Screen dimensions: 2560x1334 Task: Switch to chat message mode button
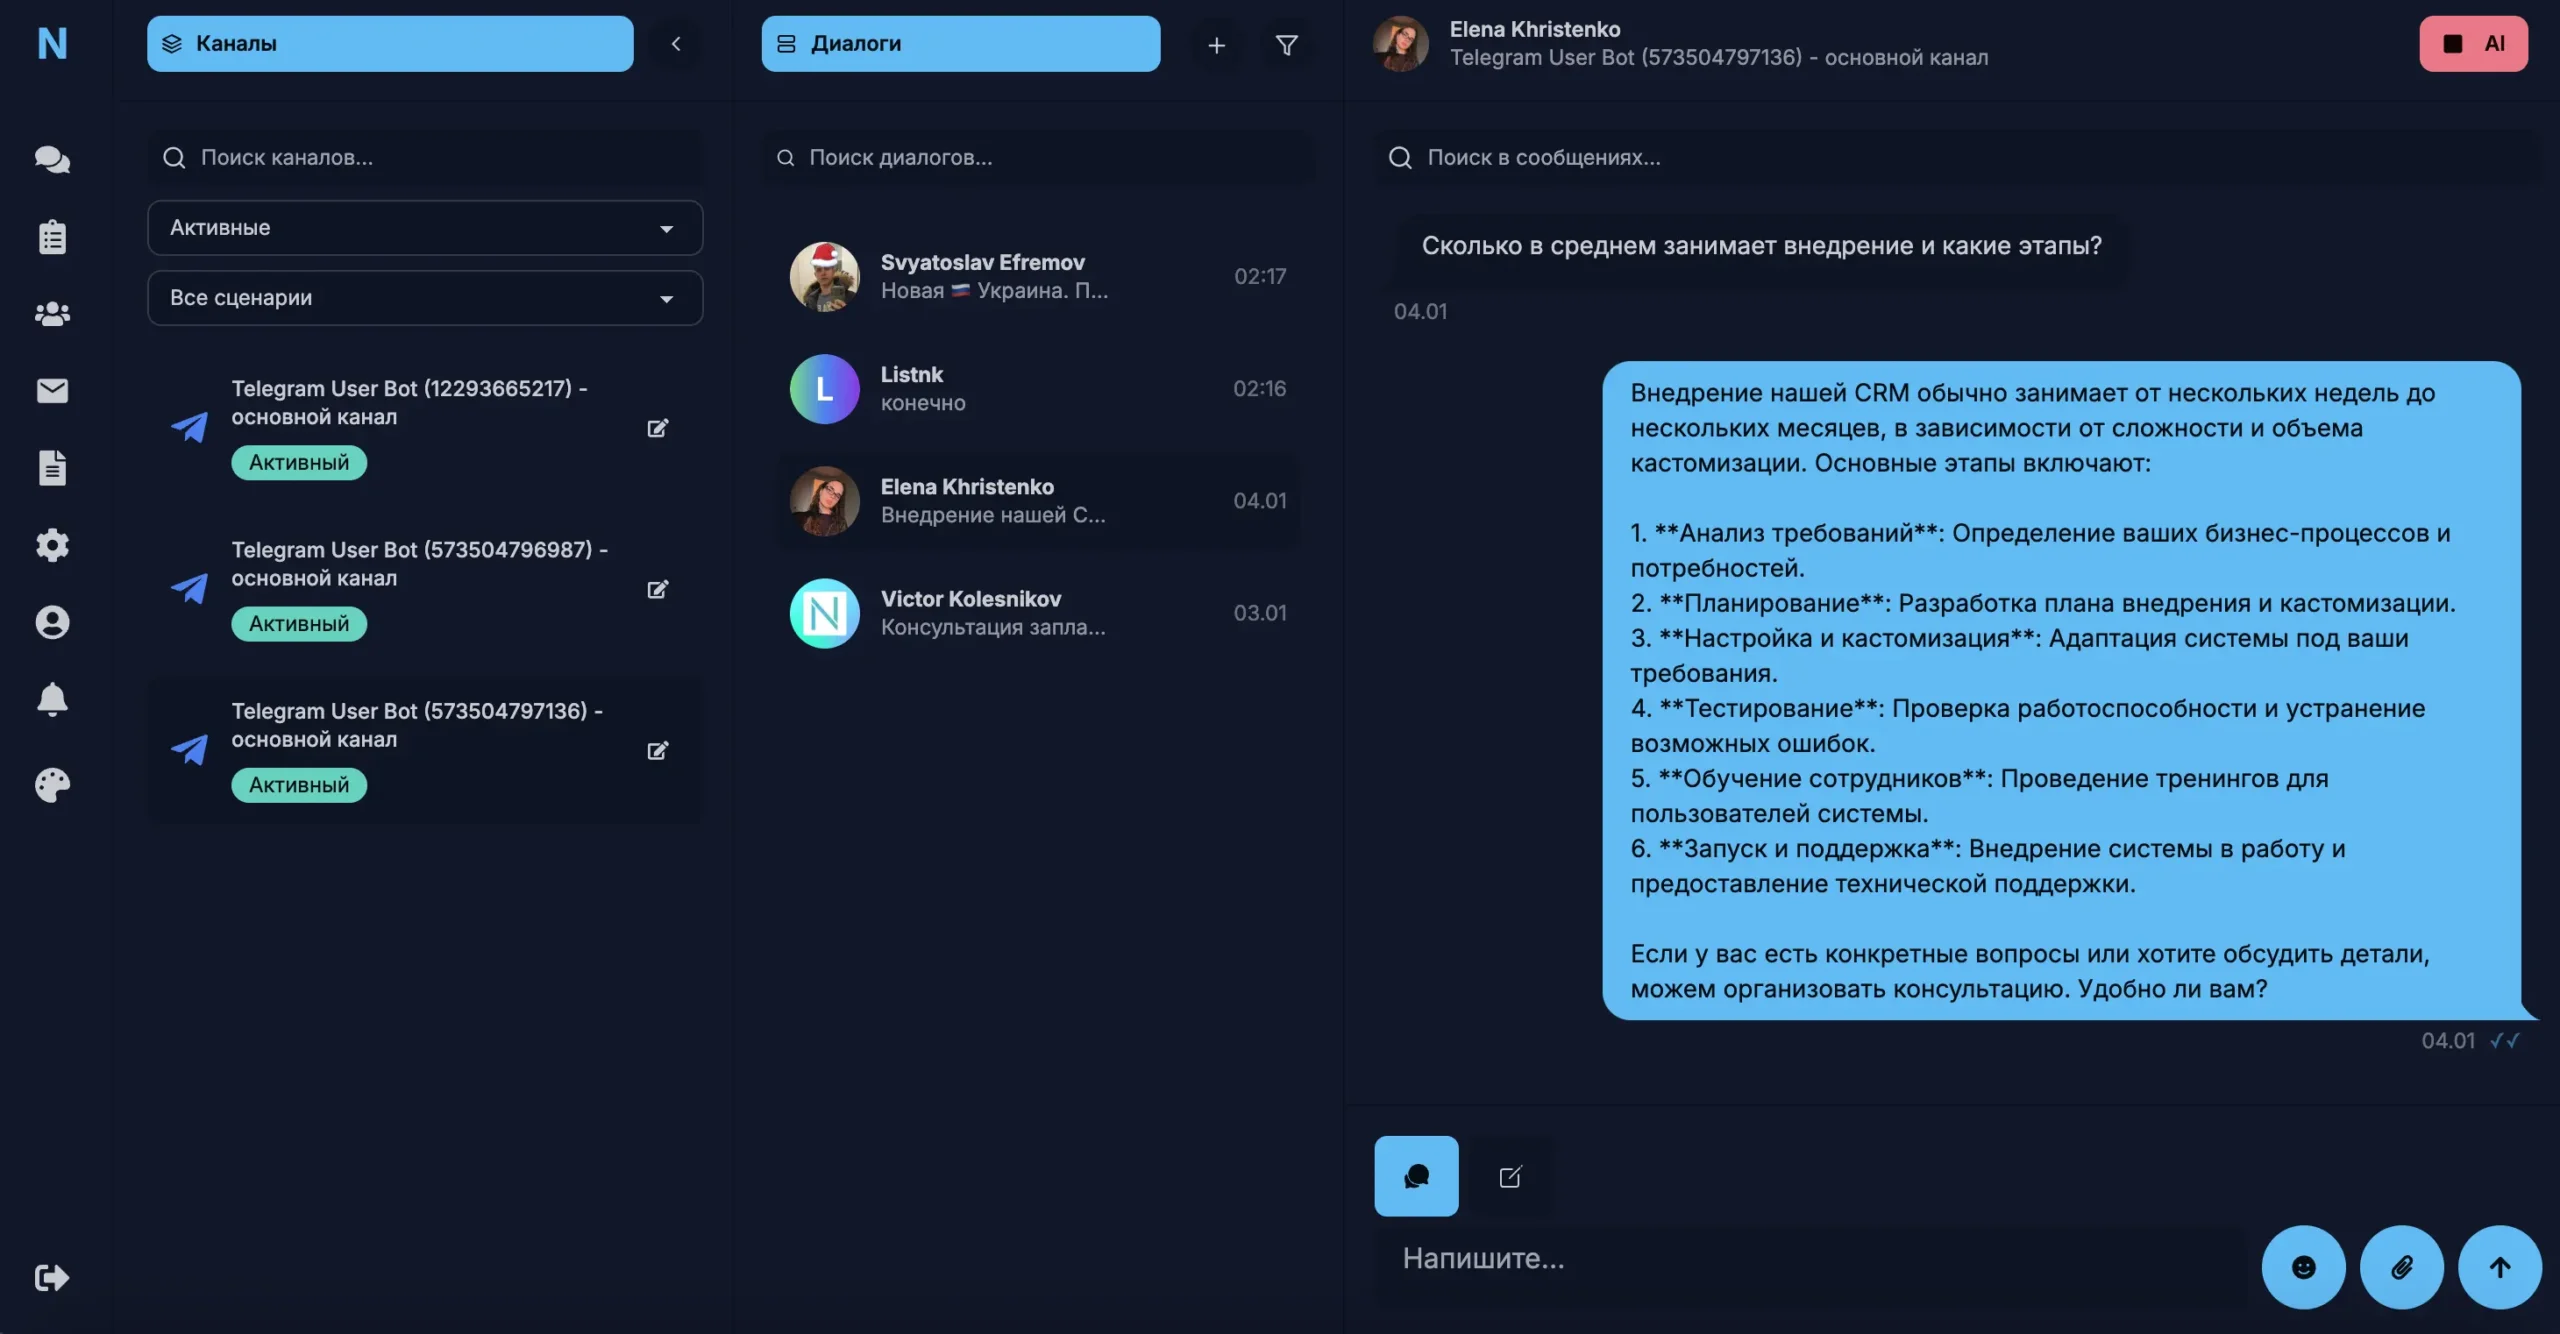point(1416,1176)
